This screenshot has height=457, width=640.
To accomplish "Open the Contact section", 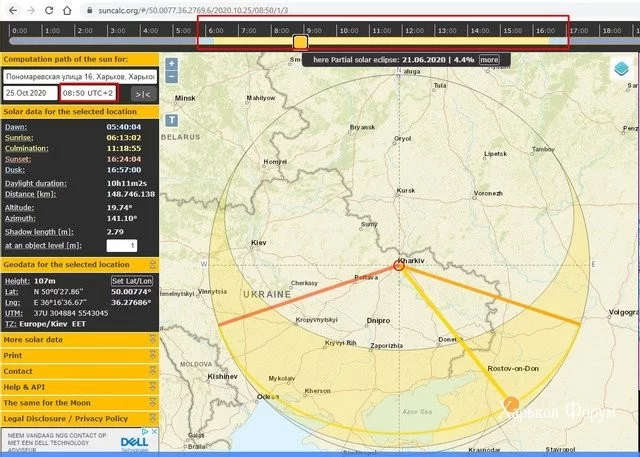I will (x=19, y=371).
